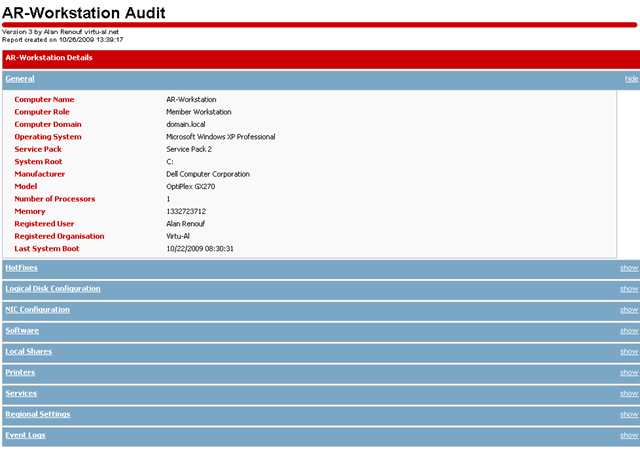Show the Event Logs contents

pos(629,435)
